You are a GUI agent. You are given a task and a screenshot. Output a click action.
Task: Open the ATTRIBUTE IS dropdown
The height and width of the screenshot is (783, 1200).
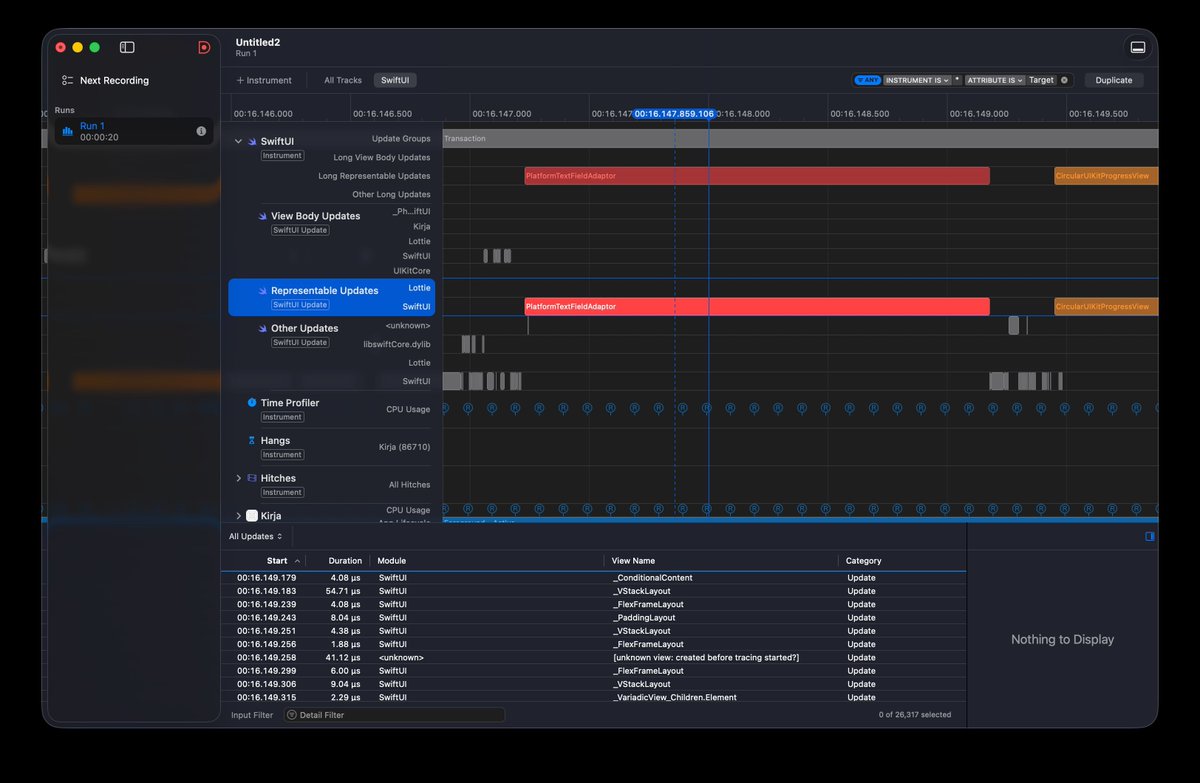995,80
